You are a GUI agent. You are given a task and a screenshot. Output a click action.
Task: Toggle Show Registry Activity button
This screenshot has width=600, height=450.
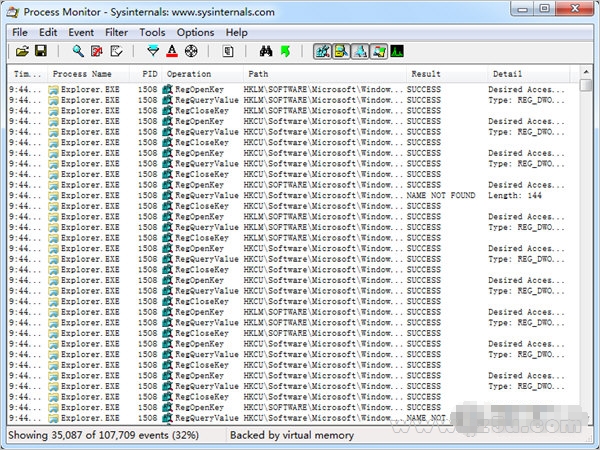[x=322, y=51]
